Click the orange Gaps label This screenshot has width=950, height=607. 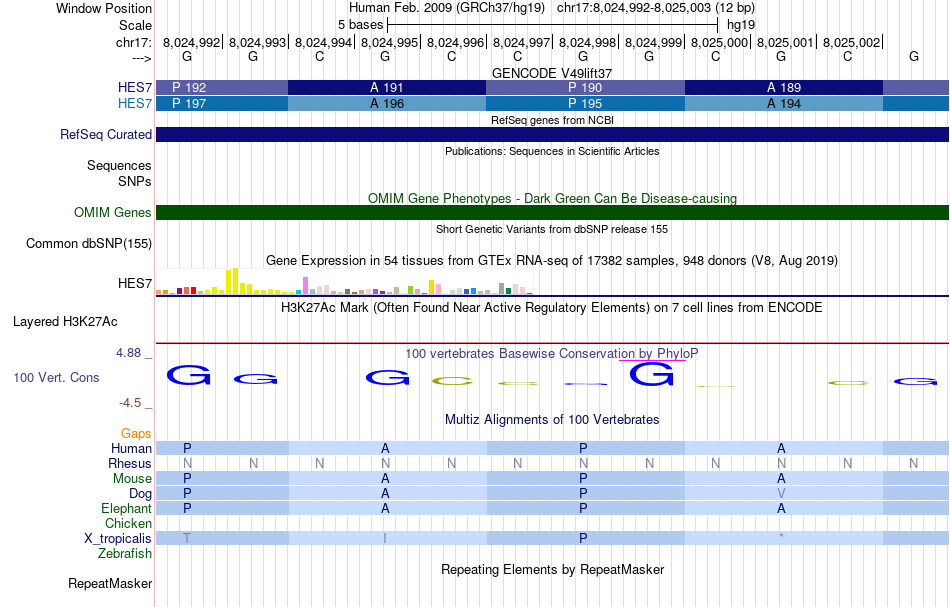[x=136, y=433]
